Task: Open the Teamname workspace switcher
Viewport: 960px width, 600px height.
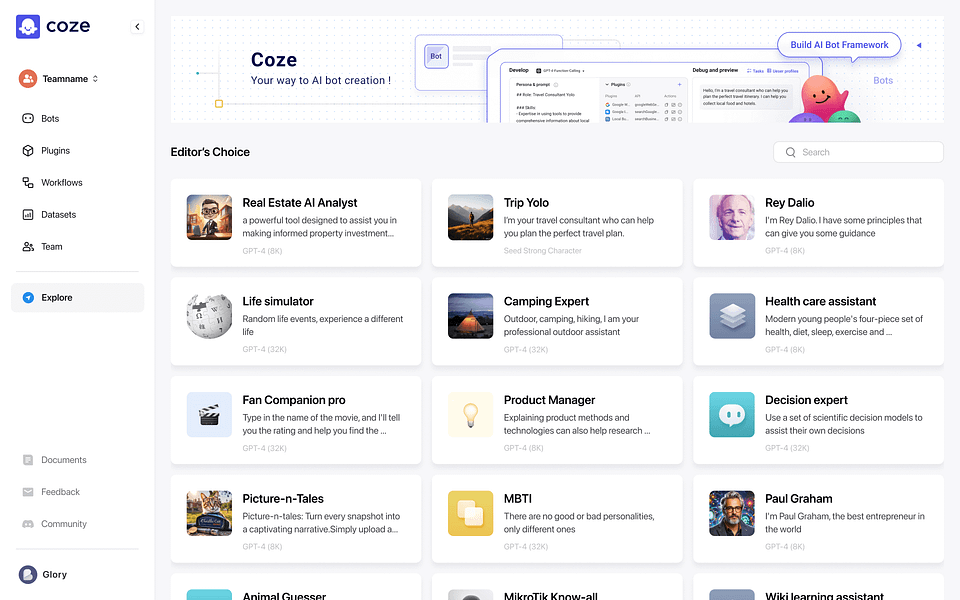Action: [x=60, y=78]
